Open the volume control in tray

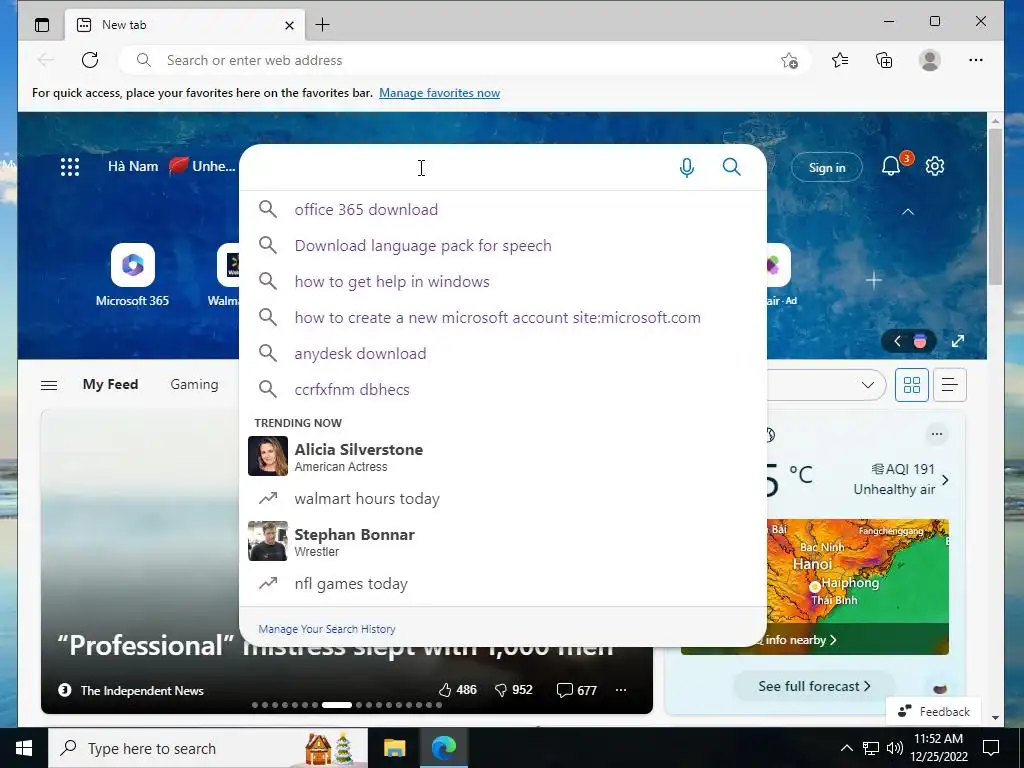point(895,748)
